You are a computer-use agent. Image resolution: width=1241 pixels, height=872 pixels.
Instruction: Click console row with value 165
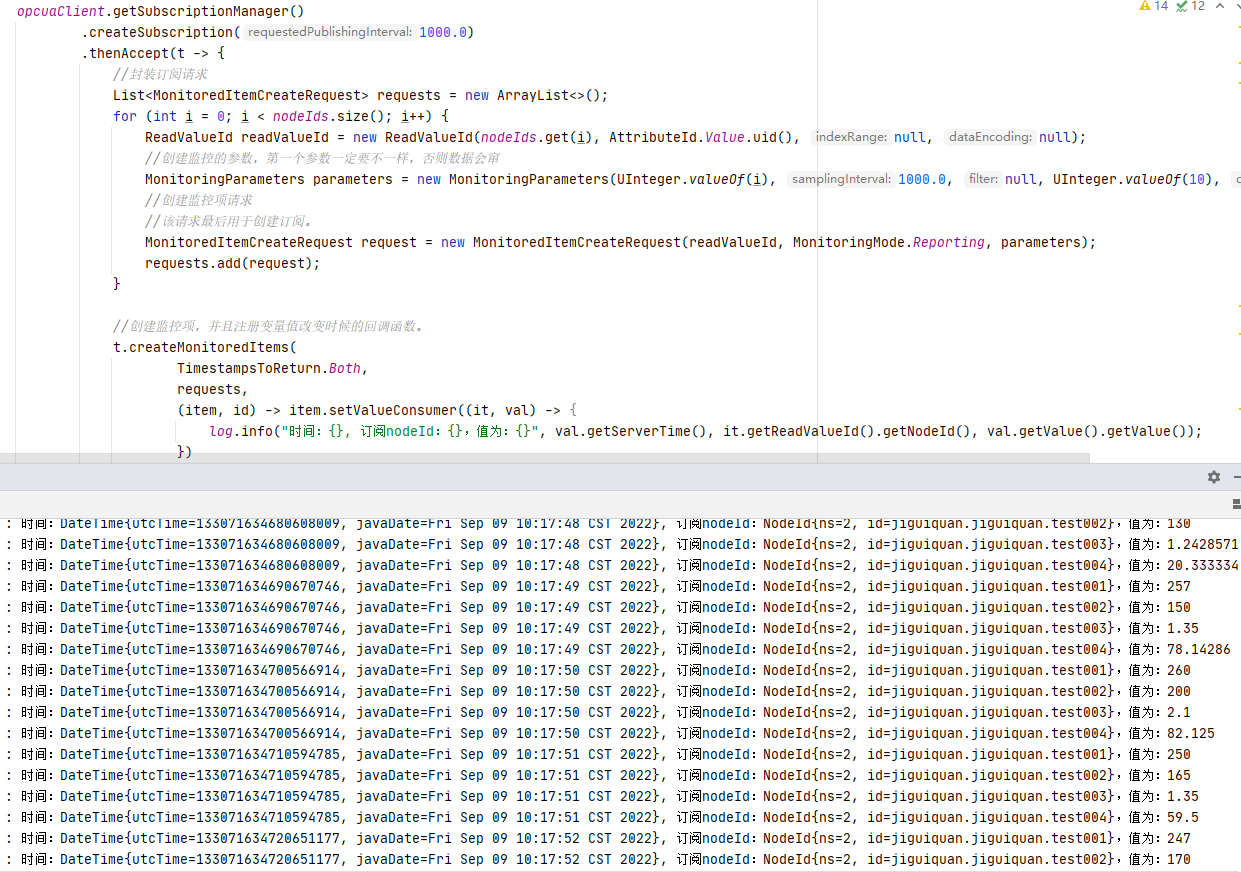pos(620,775)
